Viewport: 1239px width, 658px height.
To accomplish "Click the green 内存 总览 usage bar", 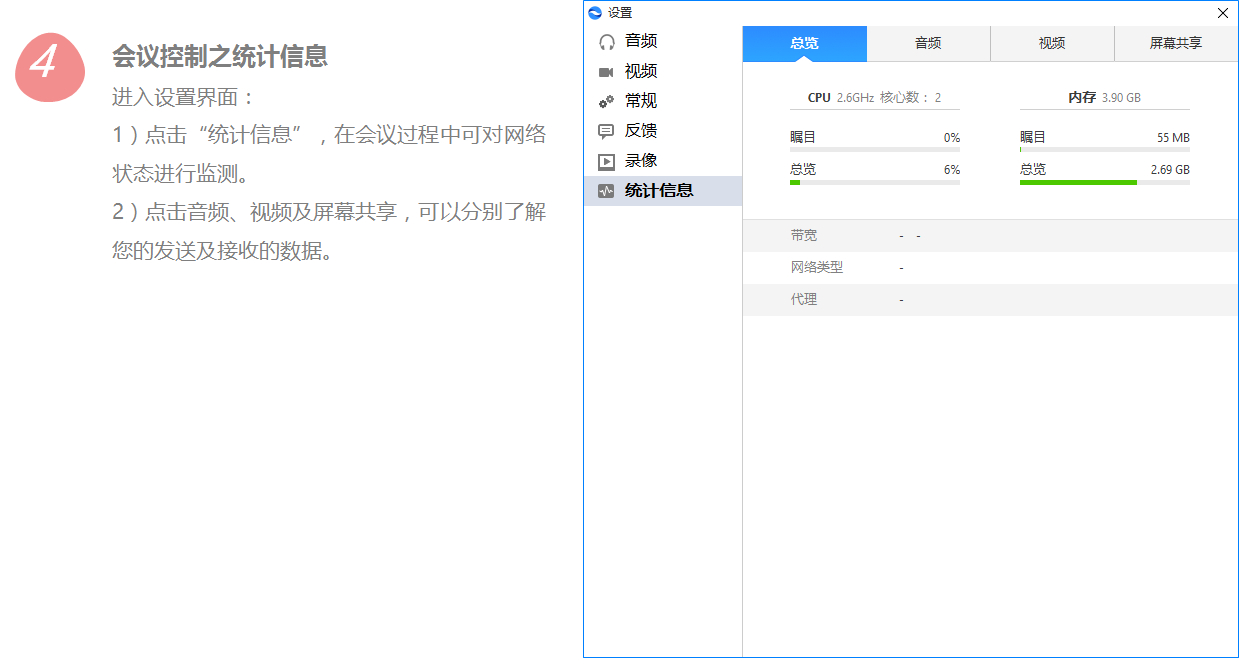I will 1104,181.
